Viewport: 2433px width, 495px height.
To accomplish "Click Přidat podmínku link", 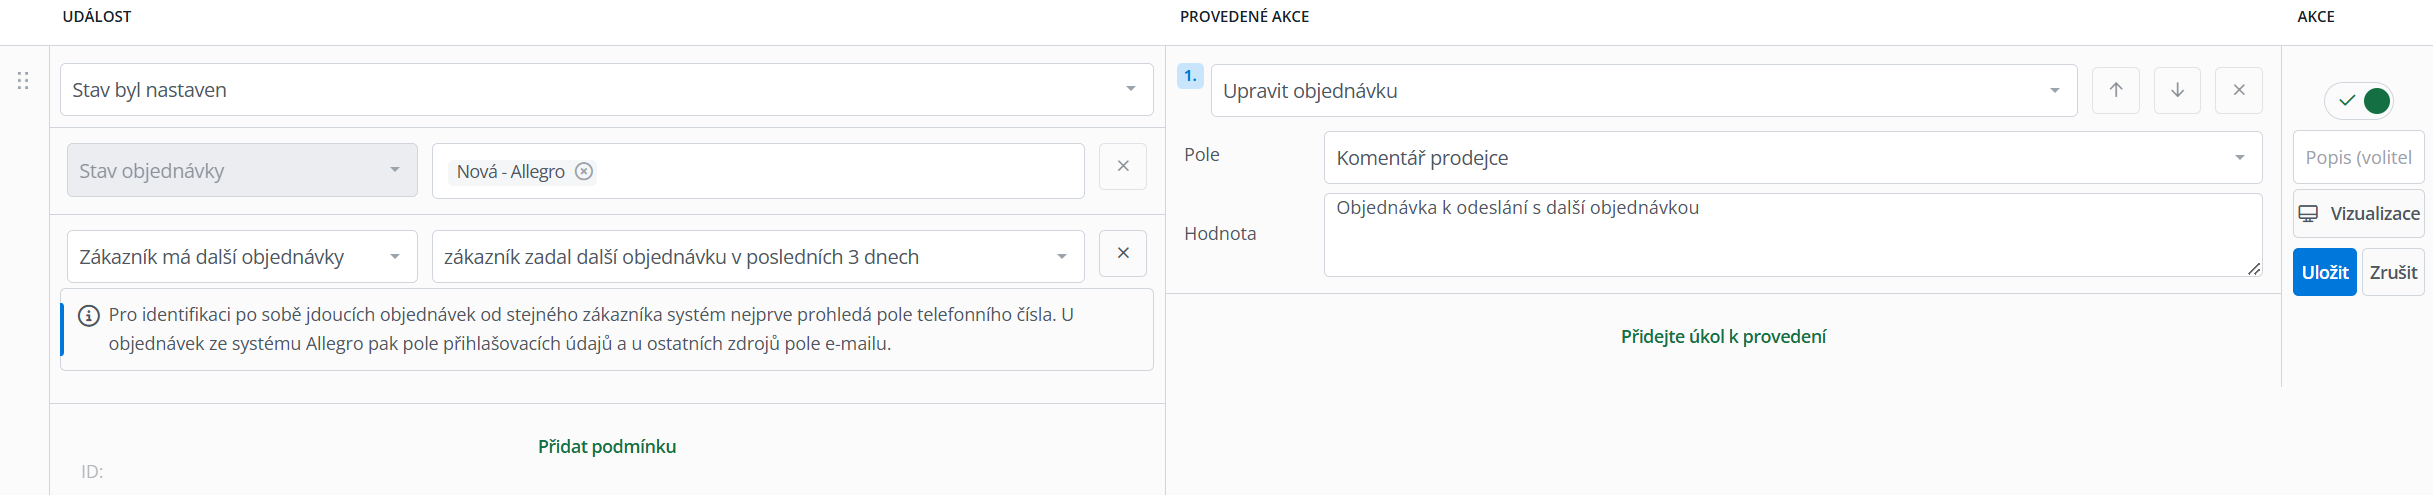I will [x=607, y=446].
